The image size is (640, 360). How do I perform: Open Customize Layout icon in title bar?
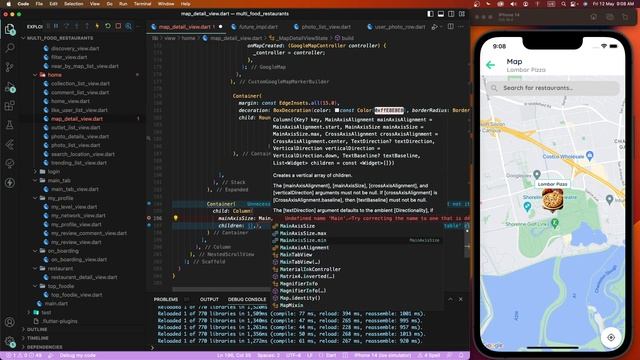pyautogui.click(x=462, y=14)
